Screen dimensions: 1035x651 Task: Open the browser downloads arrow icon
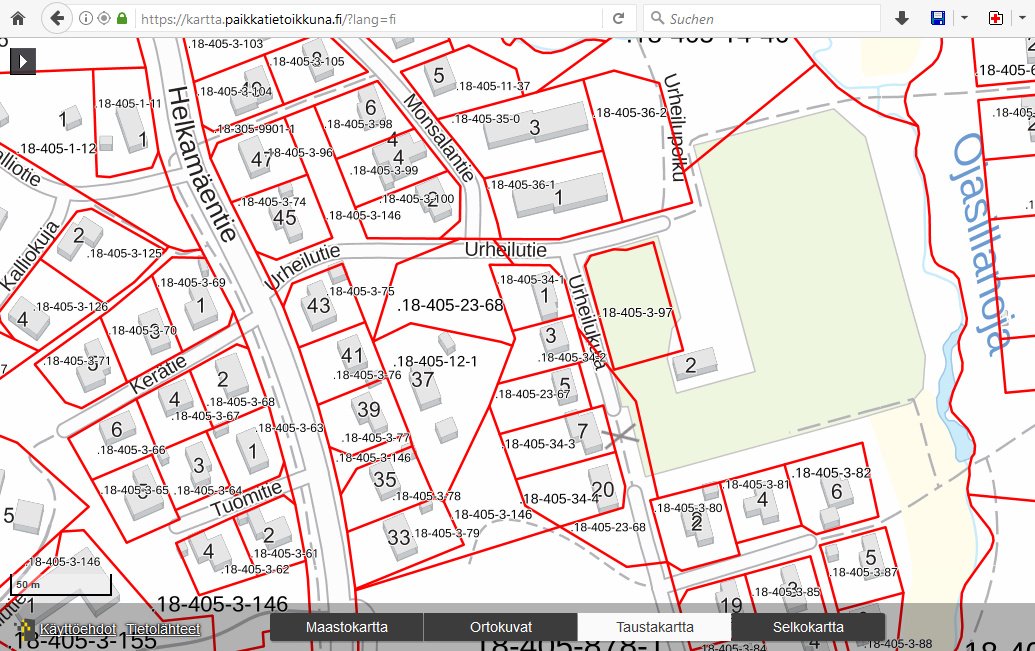click(x=901, y=18)
